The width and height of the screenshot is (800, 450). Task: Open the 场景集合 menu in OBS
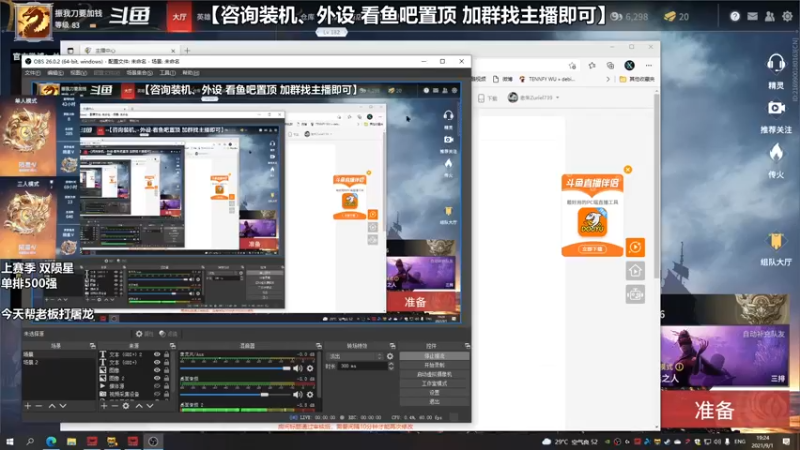tap(139, 73)
